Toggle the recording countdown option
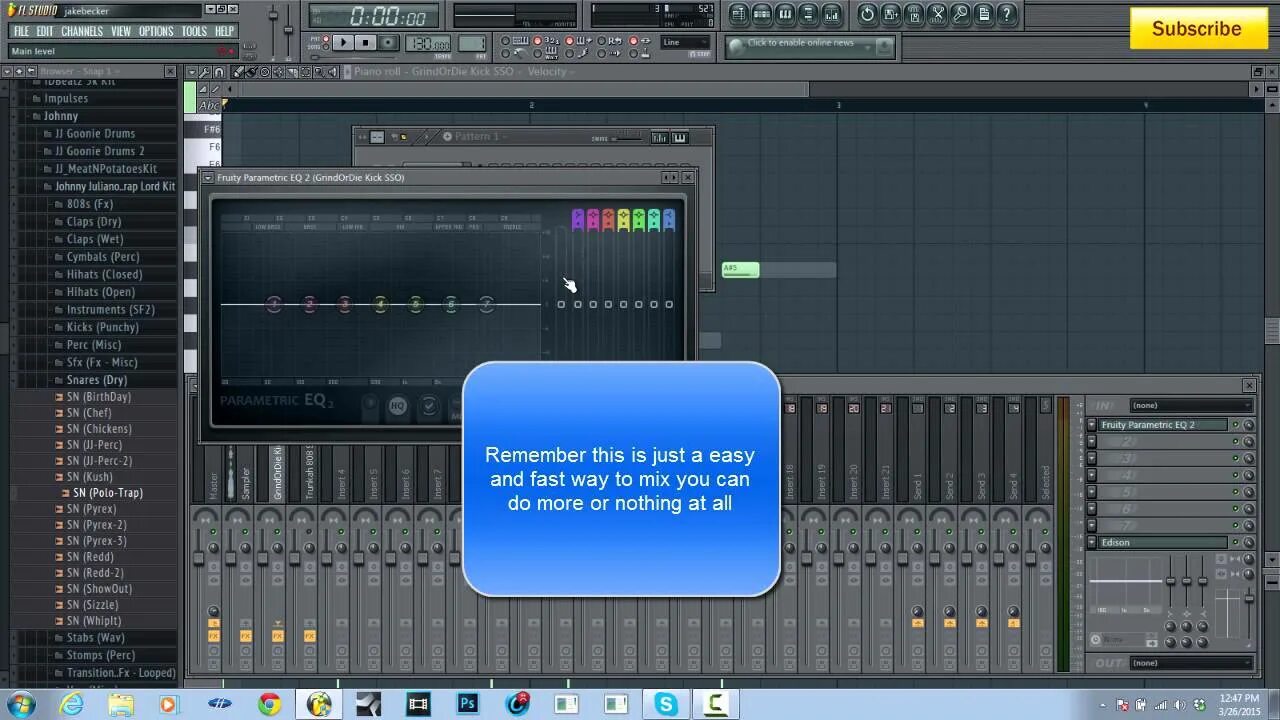This screenshot has width=1280, height=720. click(537, 40)
